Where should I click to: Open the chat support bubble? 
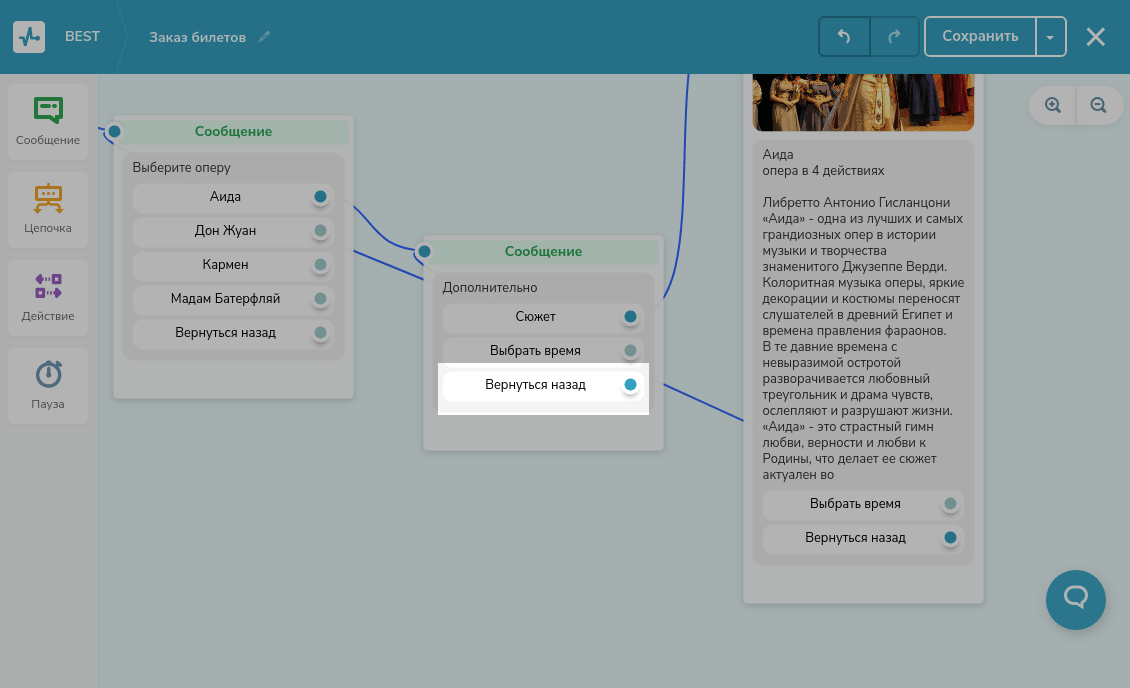point(1075,600)
